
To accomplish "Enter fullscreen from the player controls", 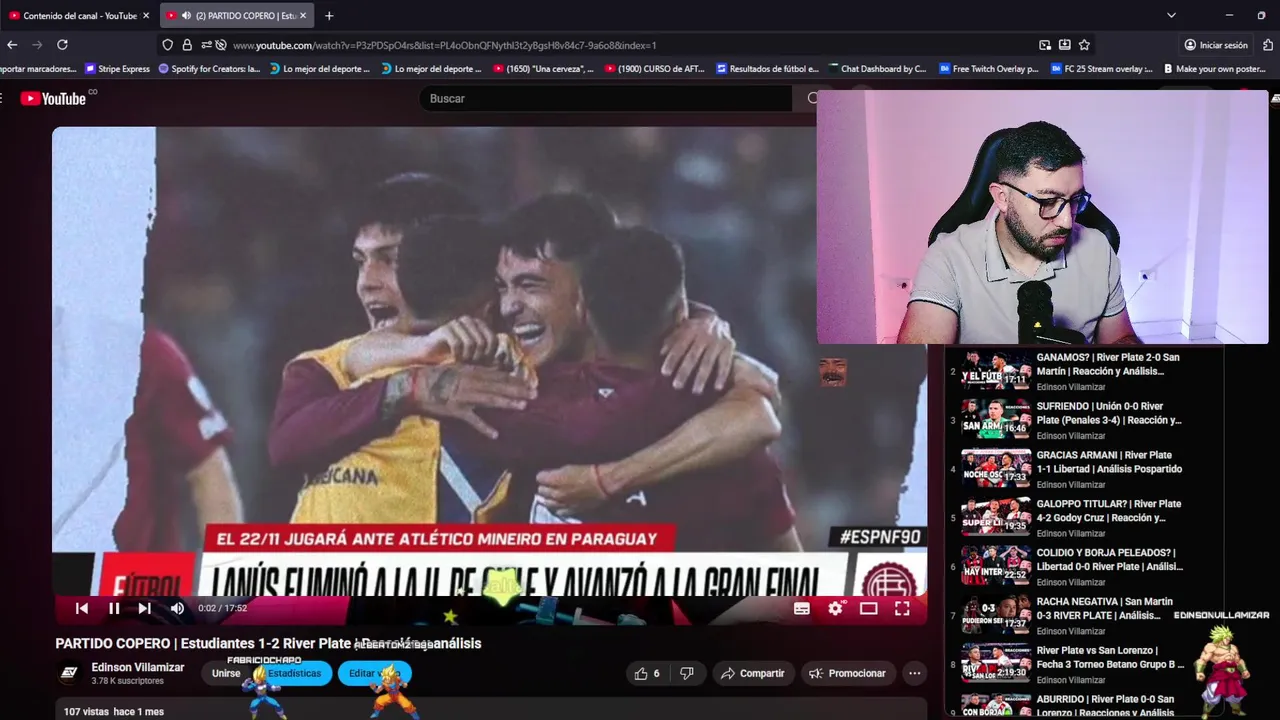I will [x=902, y=608].
